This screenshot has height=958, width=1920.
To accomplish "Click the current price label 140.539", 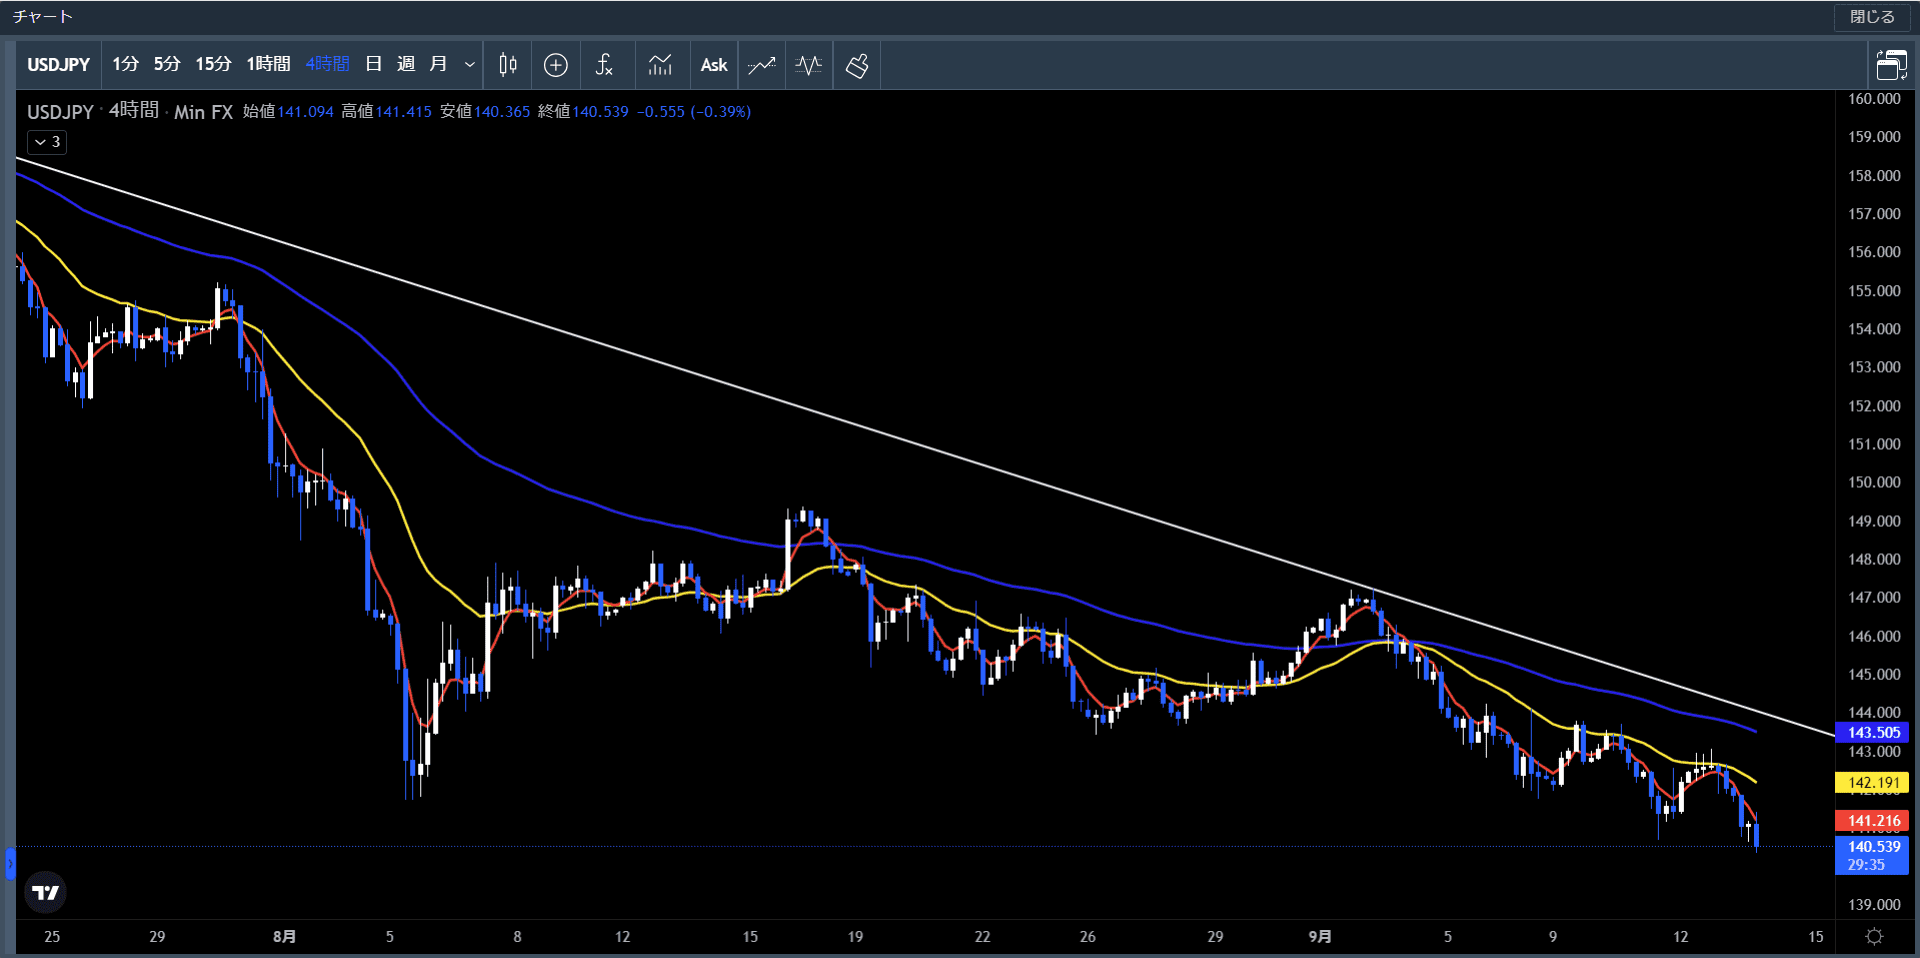I will (x=1872, y=855).
